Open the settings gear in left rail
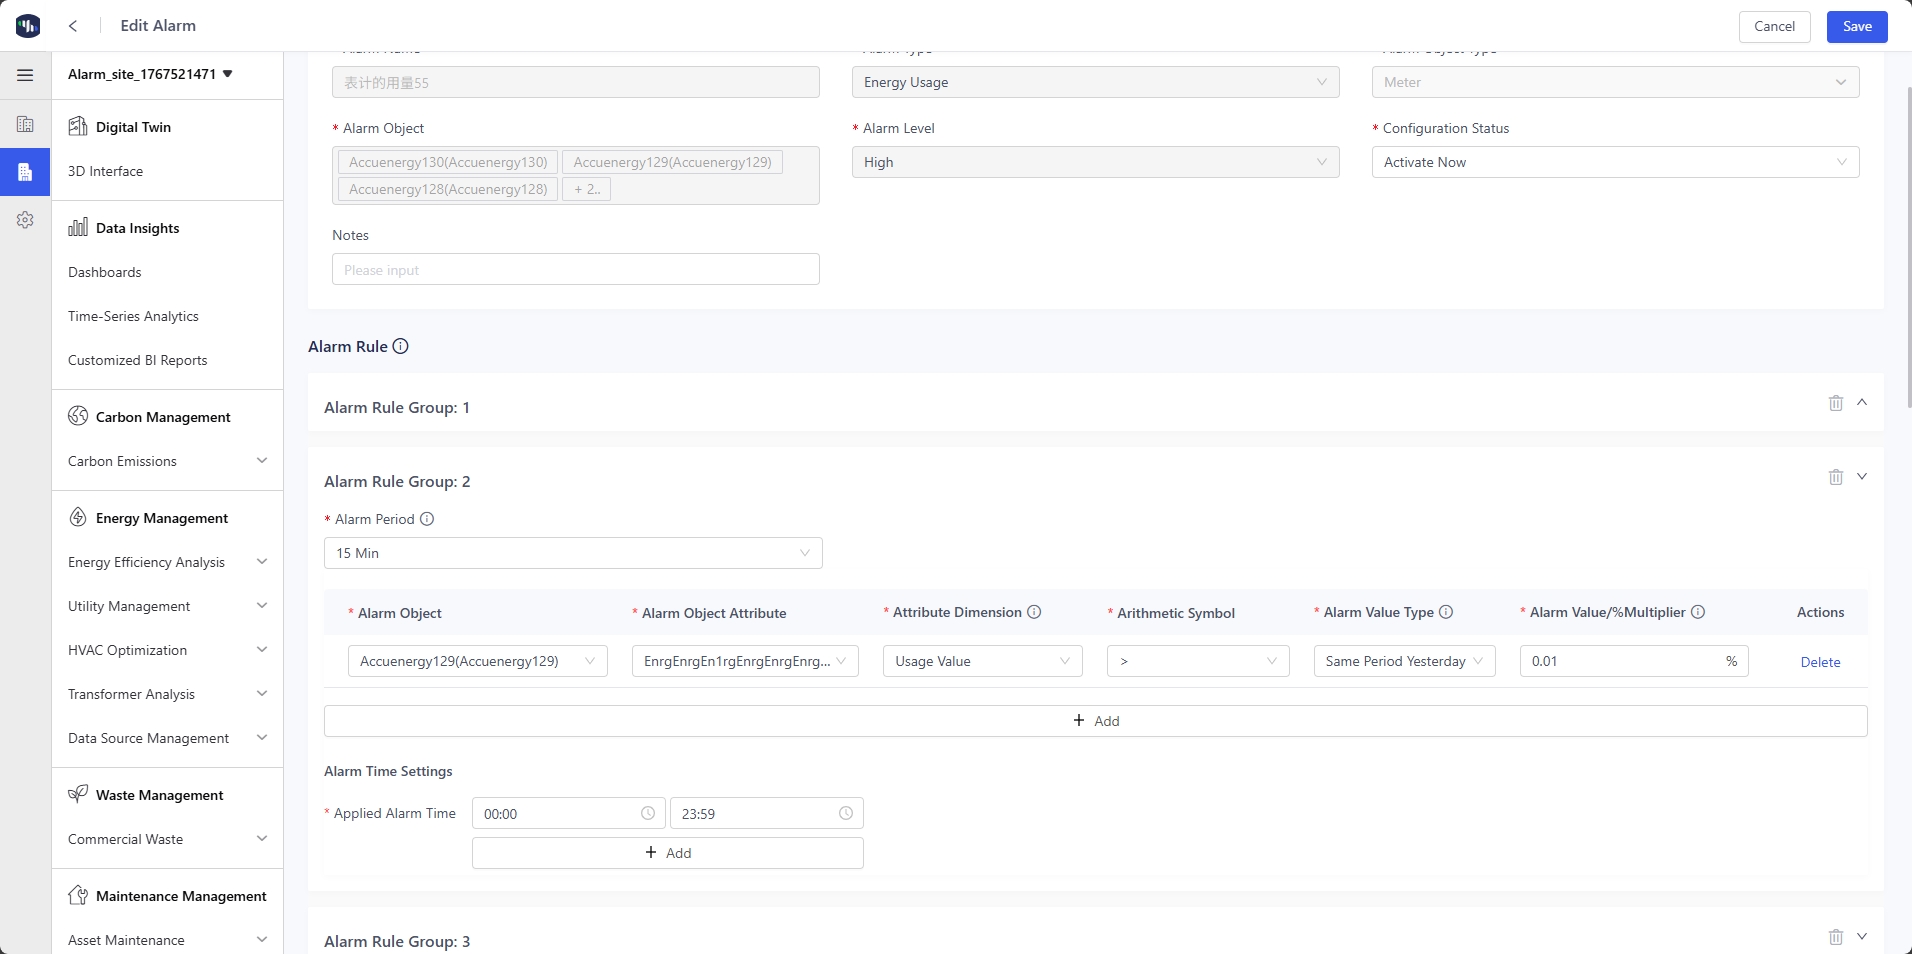Image resolution: width=1912 pixels, height=954 pixels. click(x=25, y=220)
